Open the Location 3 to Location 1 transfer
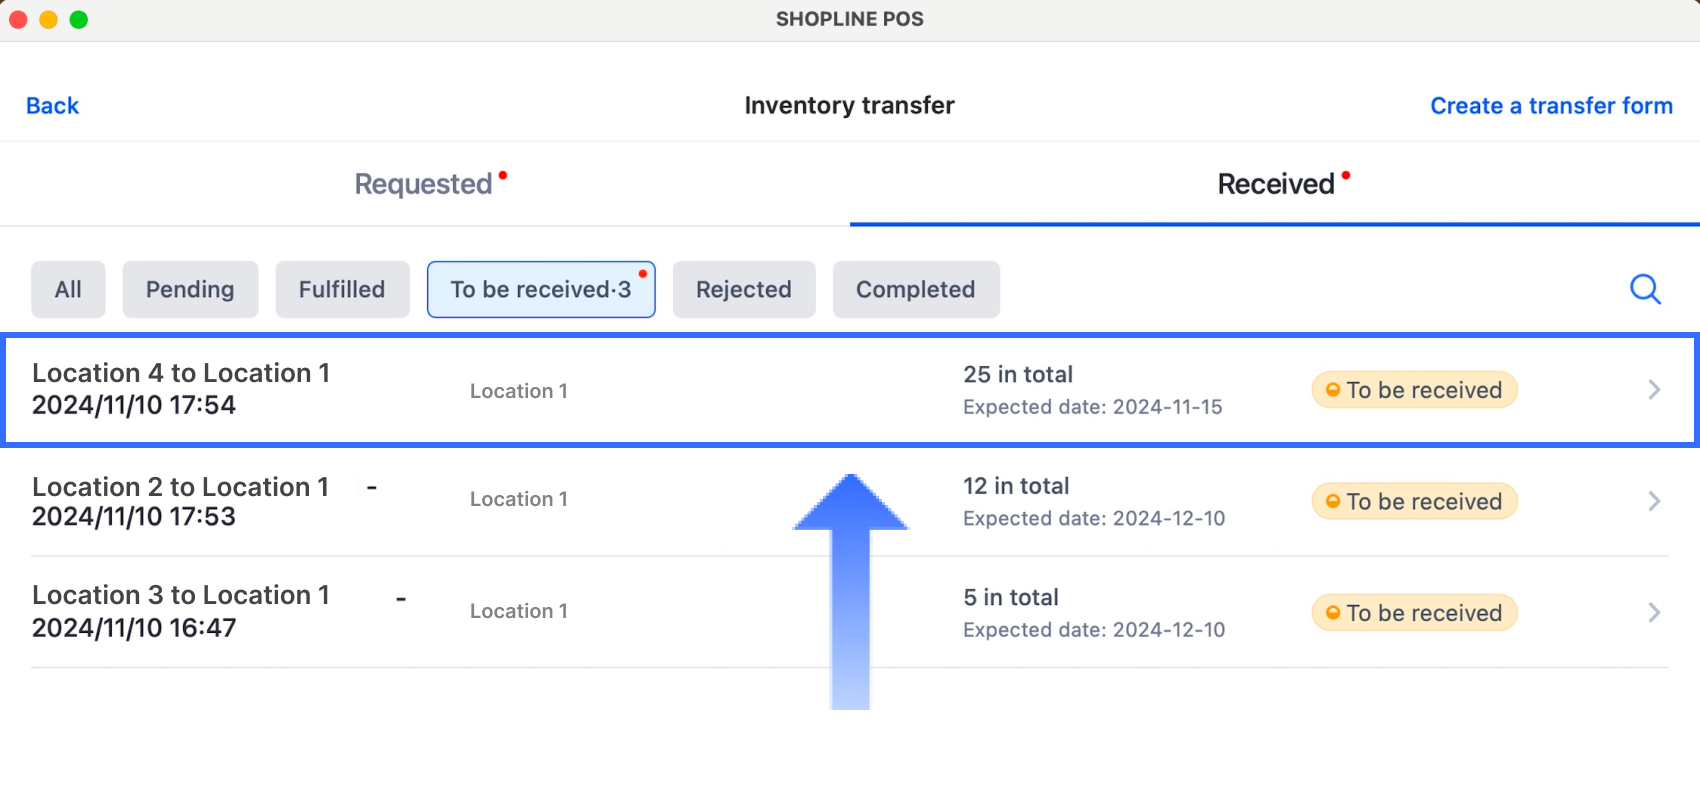 (181, 611)
